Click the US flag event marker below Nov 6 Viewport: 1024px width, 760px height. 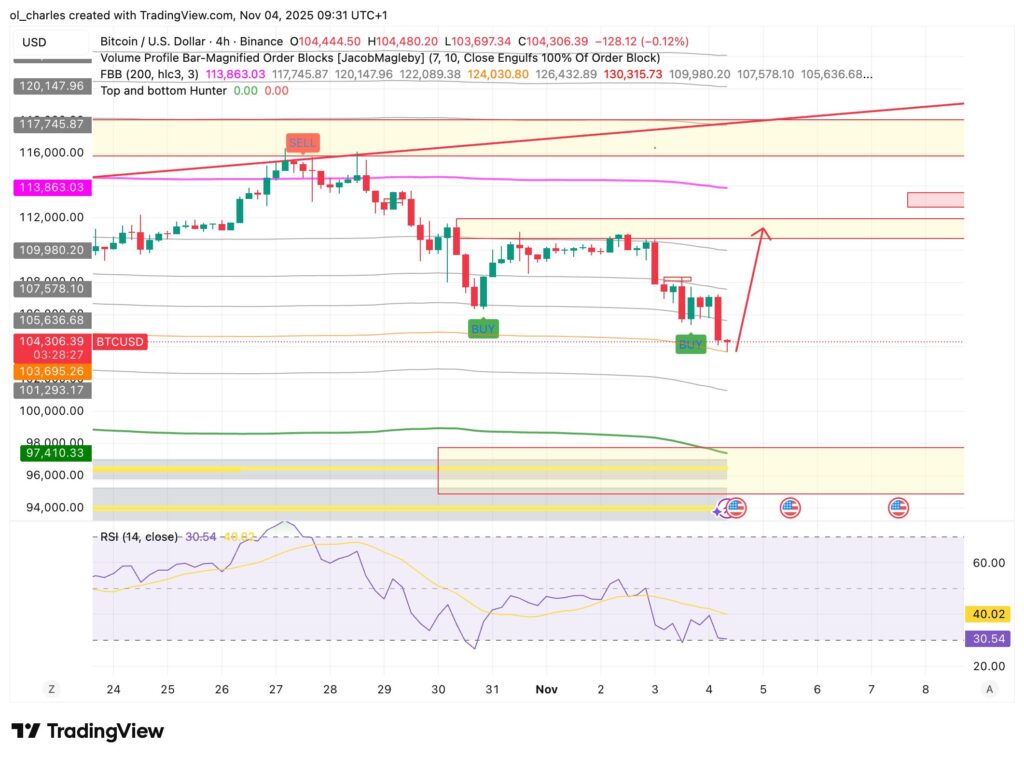tap(789, 507)
